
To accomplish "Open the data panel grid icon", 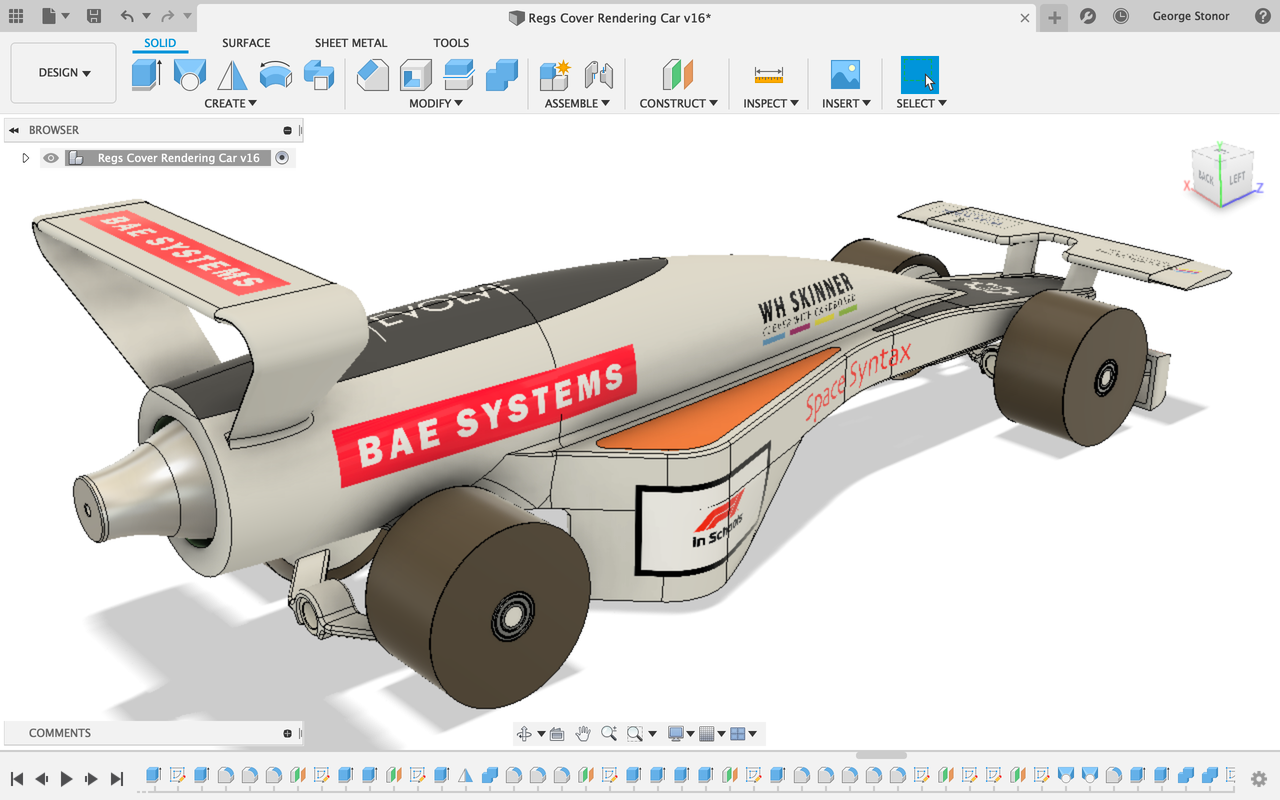I will [16, 17].
